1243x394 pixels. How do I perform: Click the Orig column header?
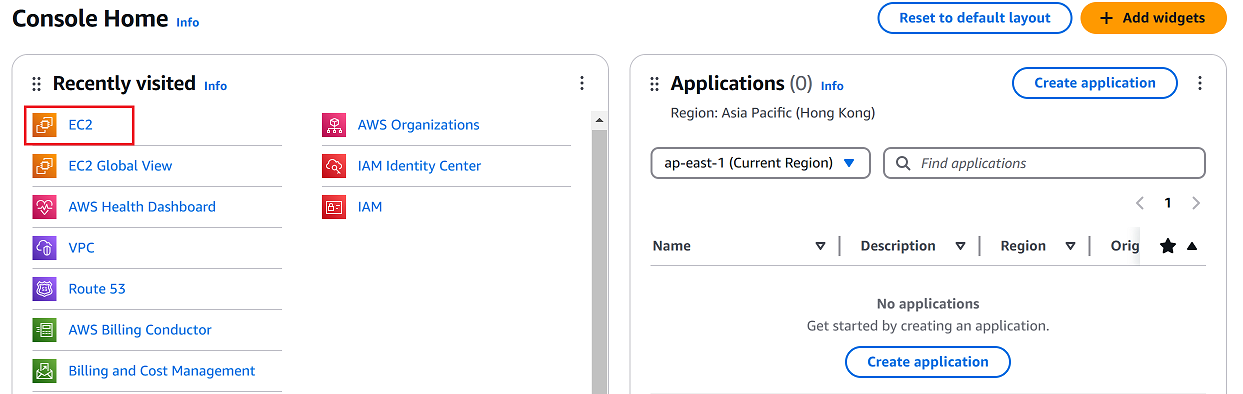[x=1125, y=246]
